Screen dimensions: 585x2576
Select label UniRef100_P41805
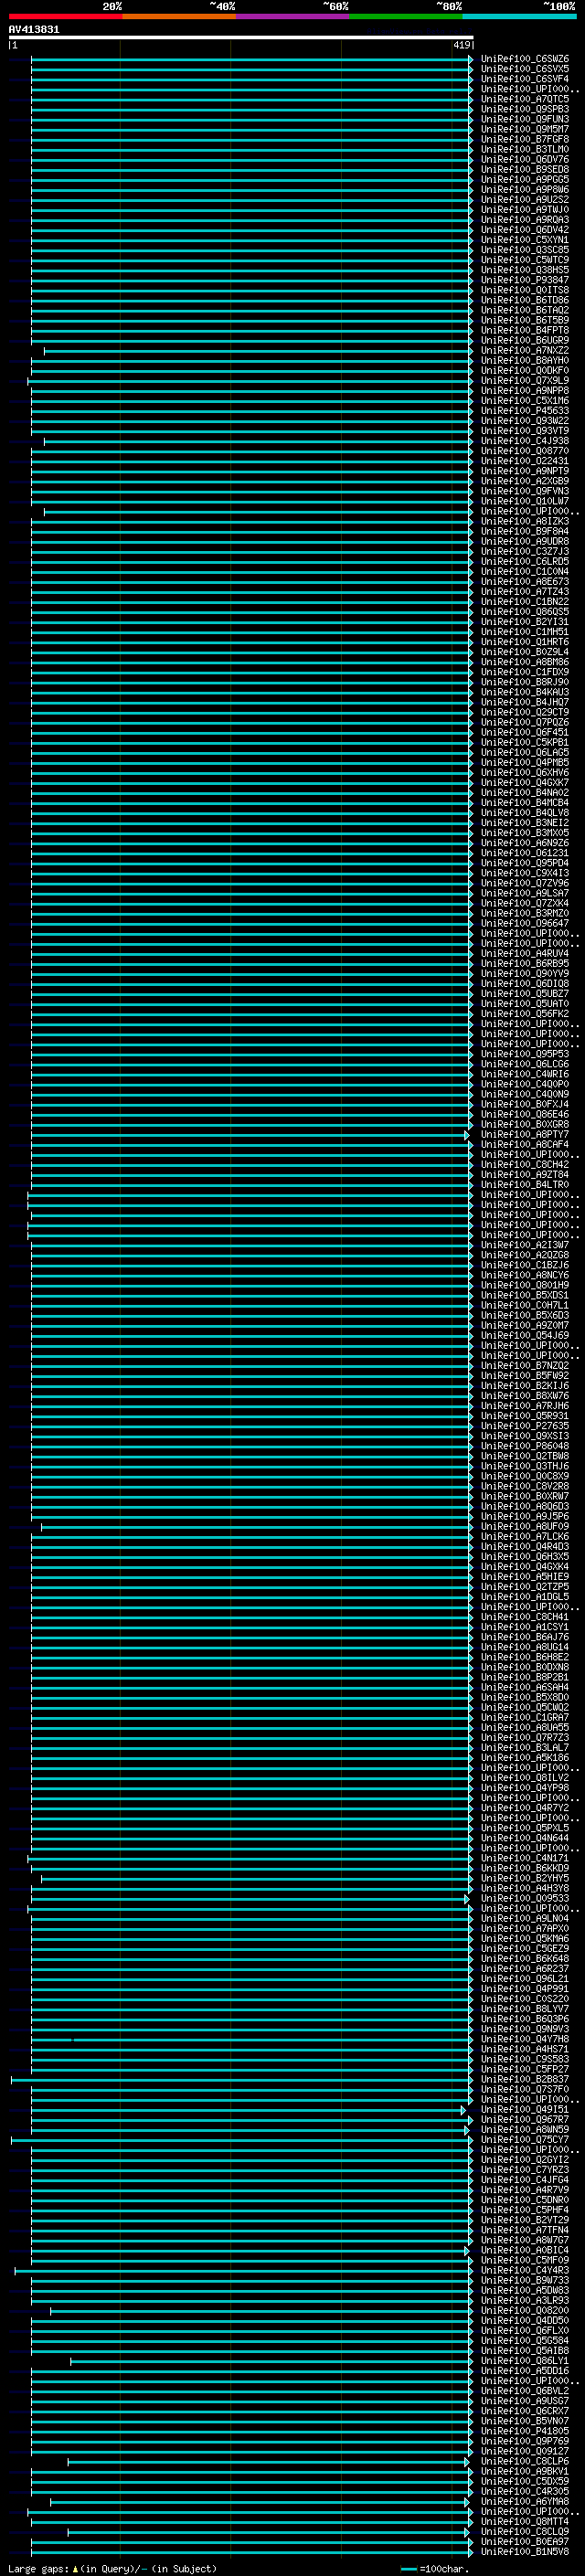coord(524,2432)
